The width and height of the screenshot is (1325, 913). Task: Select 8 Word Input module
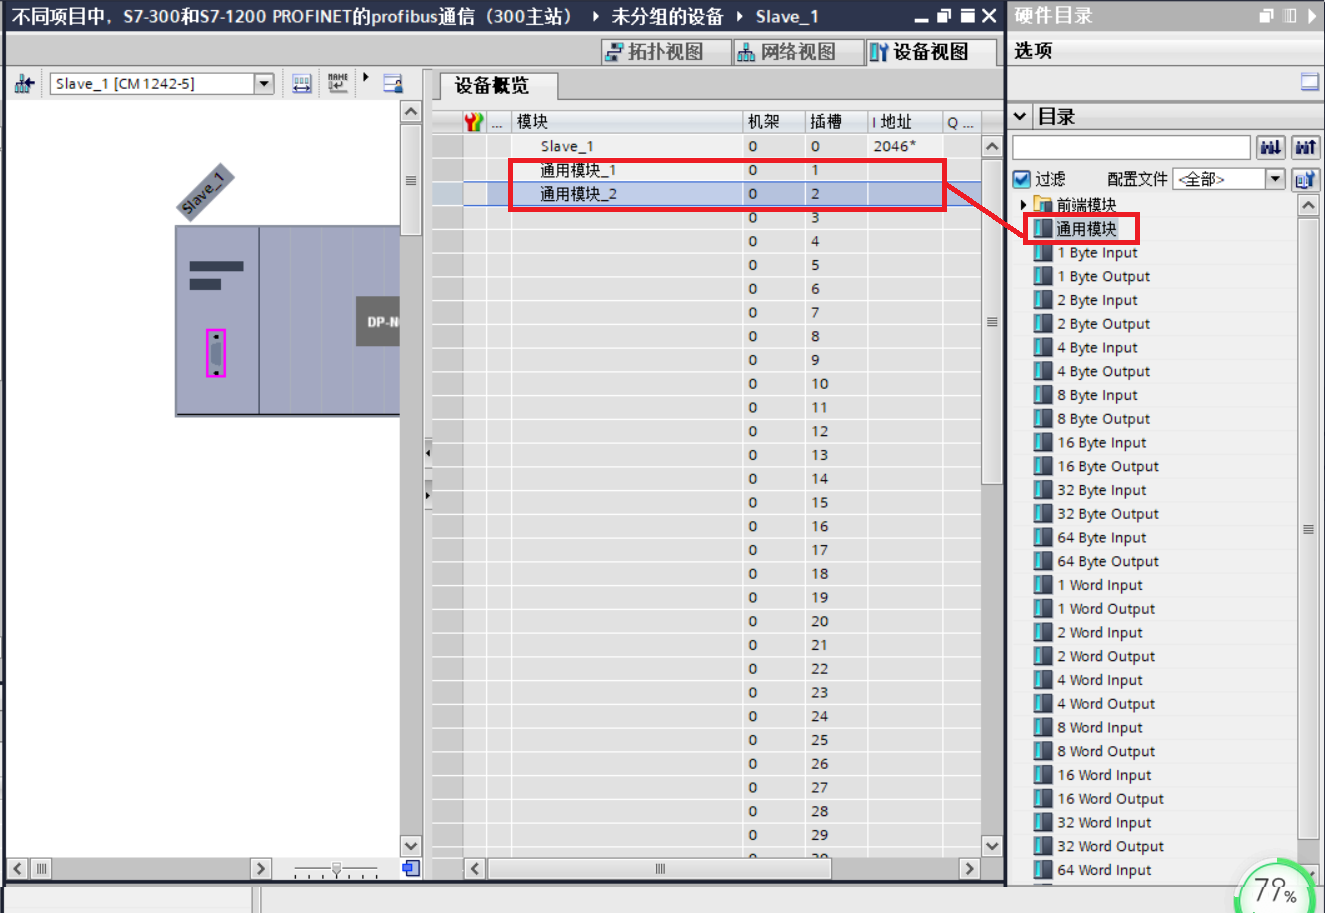pyautogui.click(x=1100, y=728)
